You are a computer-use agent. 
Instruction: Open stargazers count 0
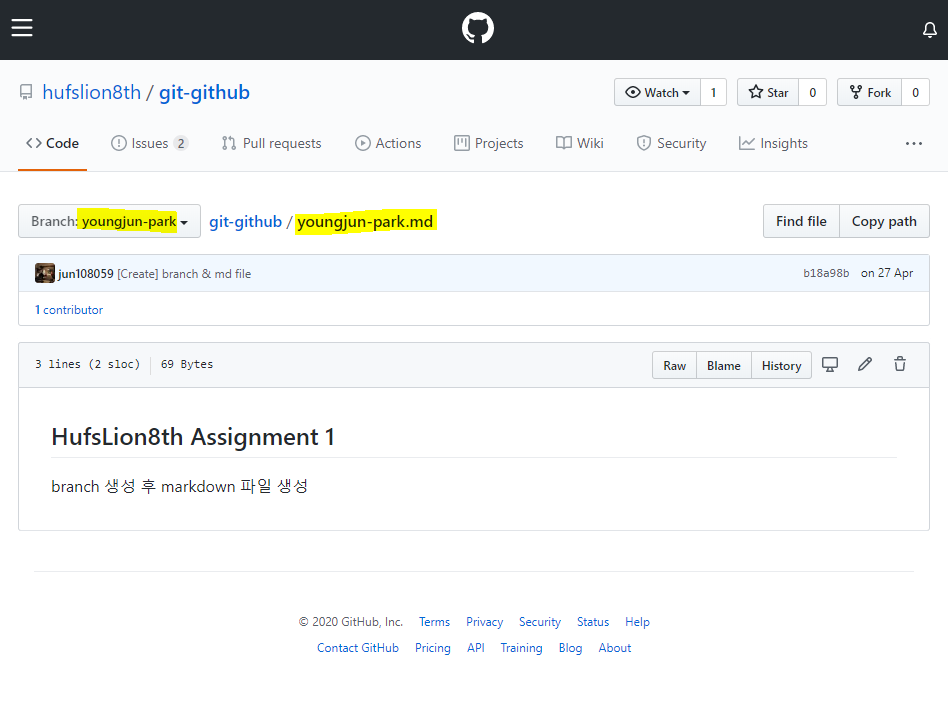click(x=813, y=93)
